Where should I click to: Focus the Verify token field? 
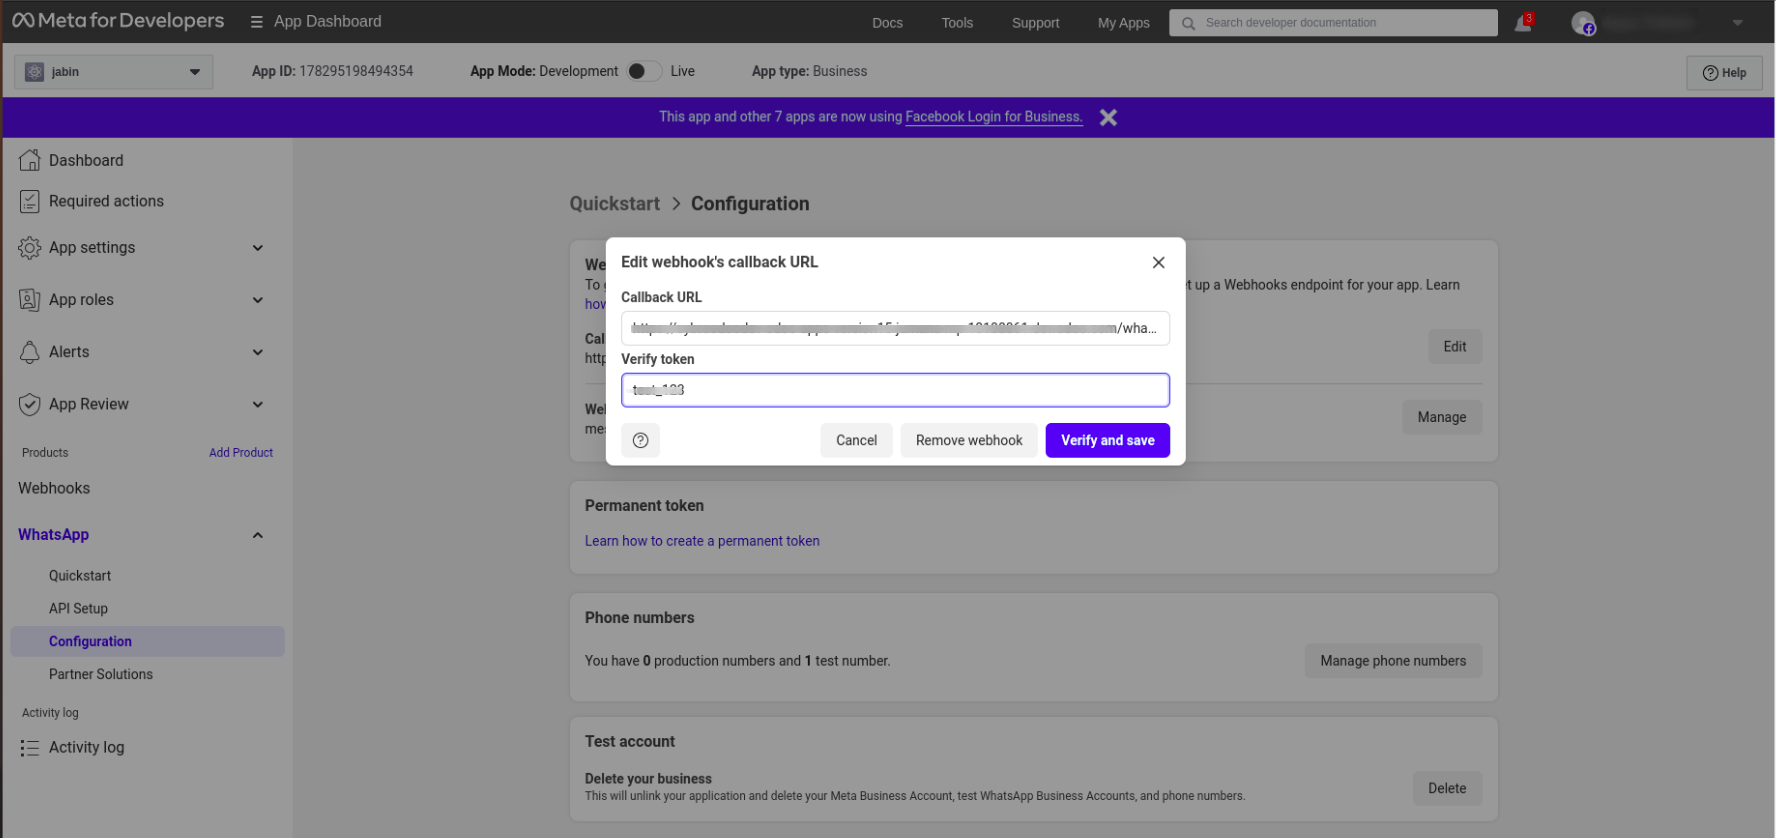(895, 390)
